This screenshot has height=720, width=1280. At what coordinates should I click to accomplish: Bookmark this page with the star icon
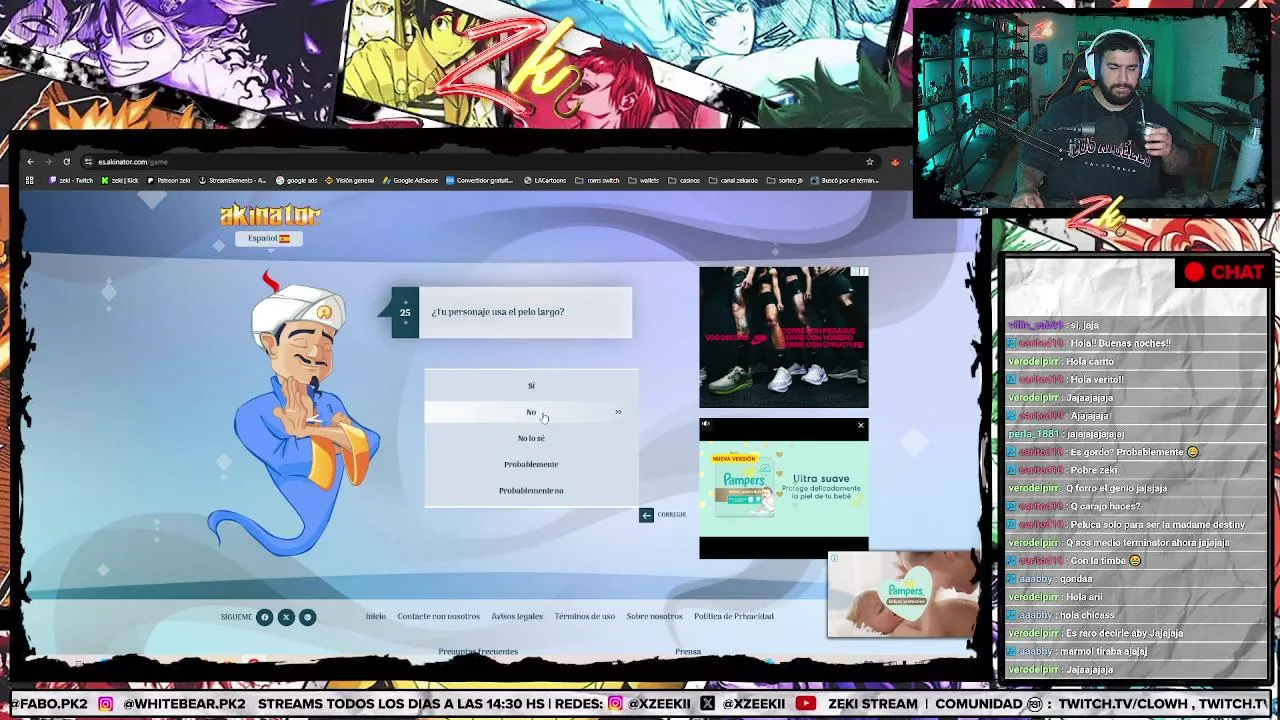(870, 162)
